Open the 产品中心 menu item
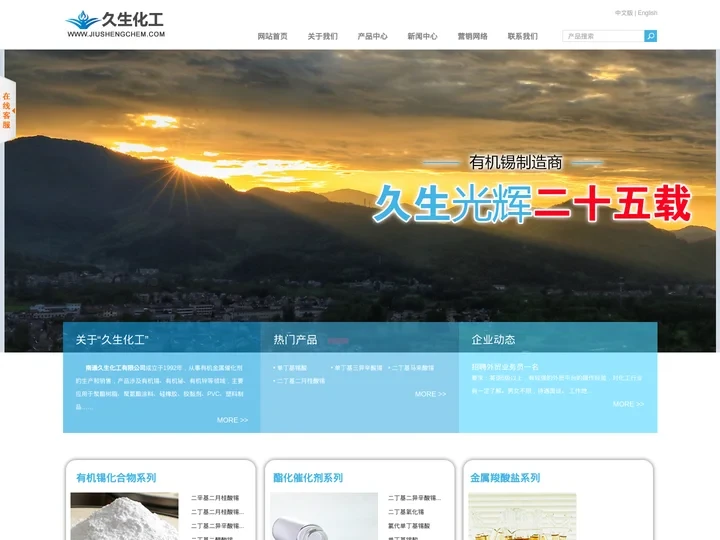Viewport: 720px width, 540px height. pos(372,36)
